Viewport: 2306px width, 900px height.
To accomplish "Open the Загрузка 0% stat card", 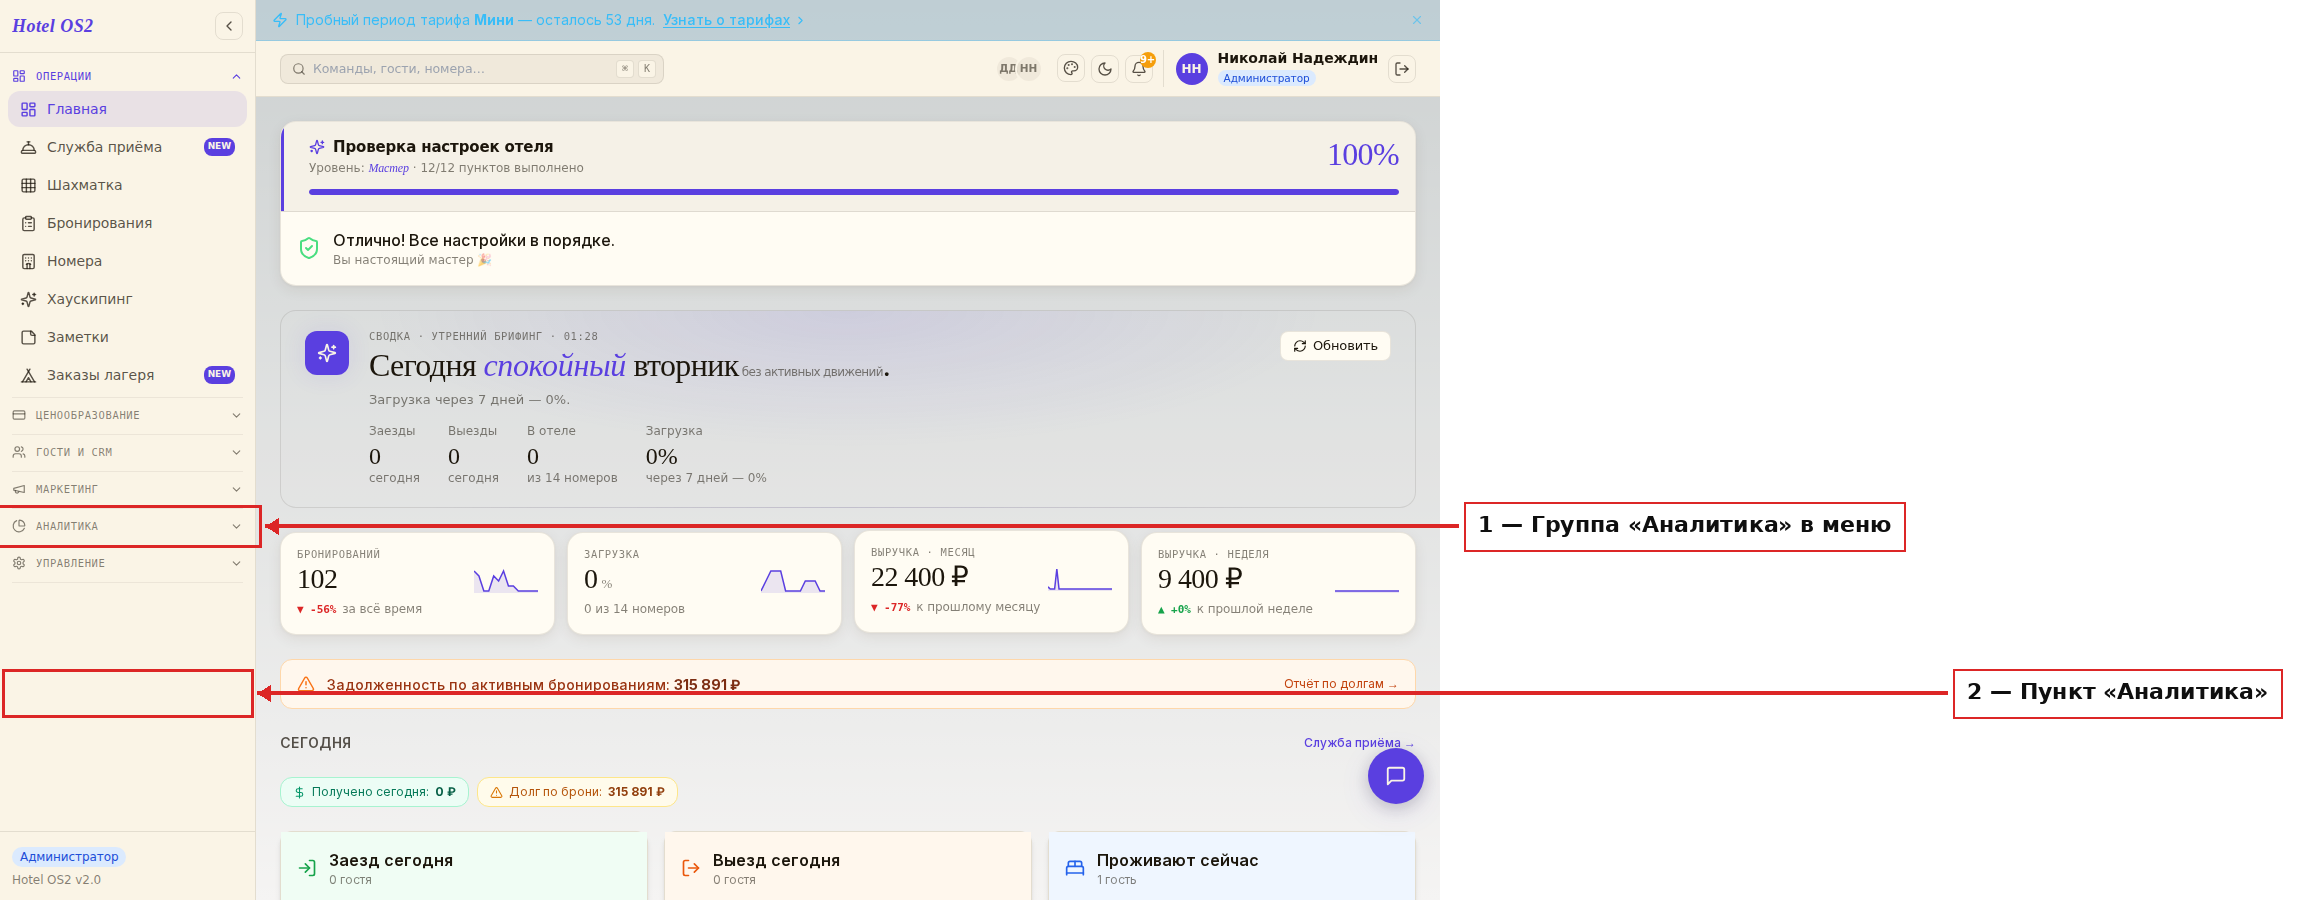I will point(704,583).
